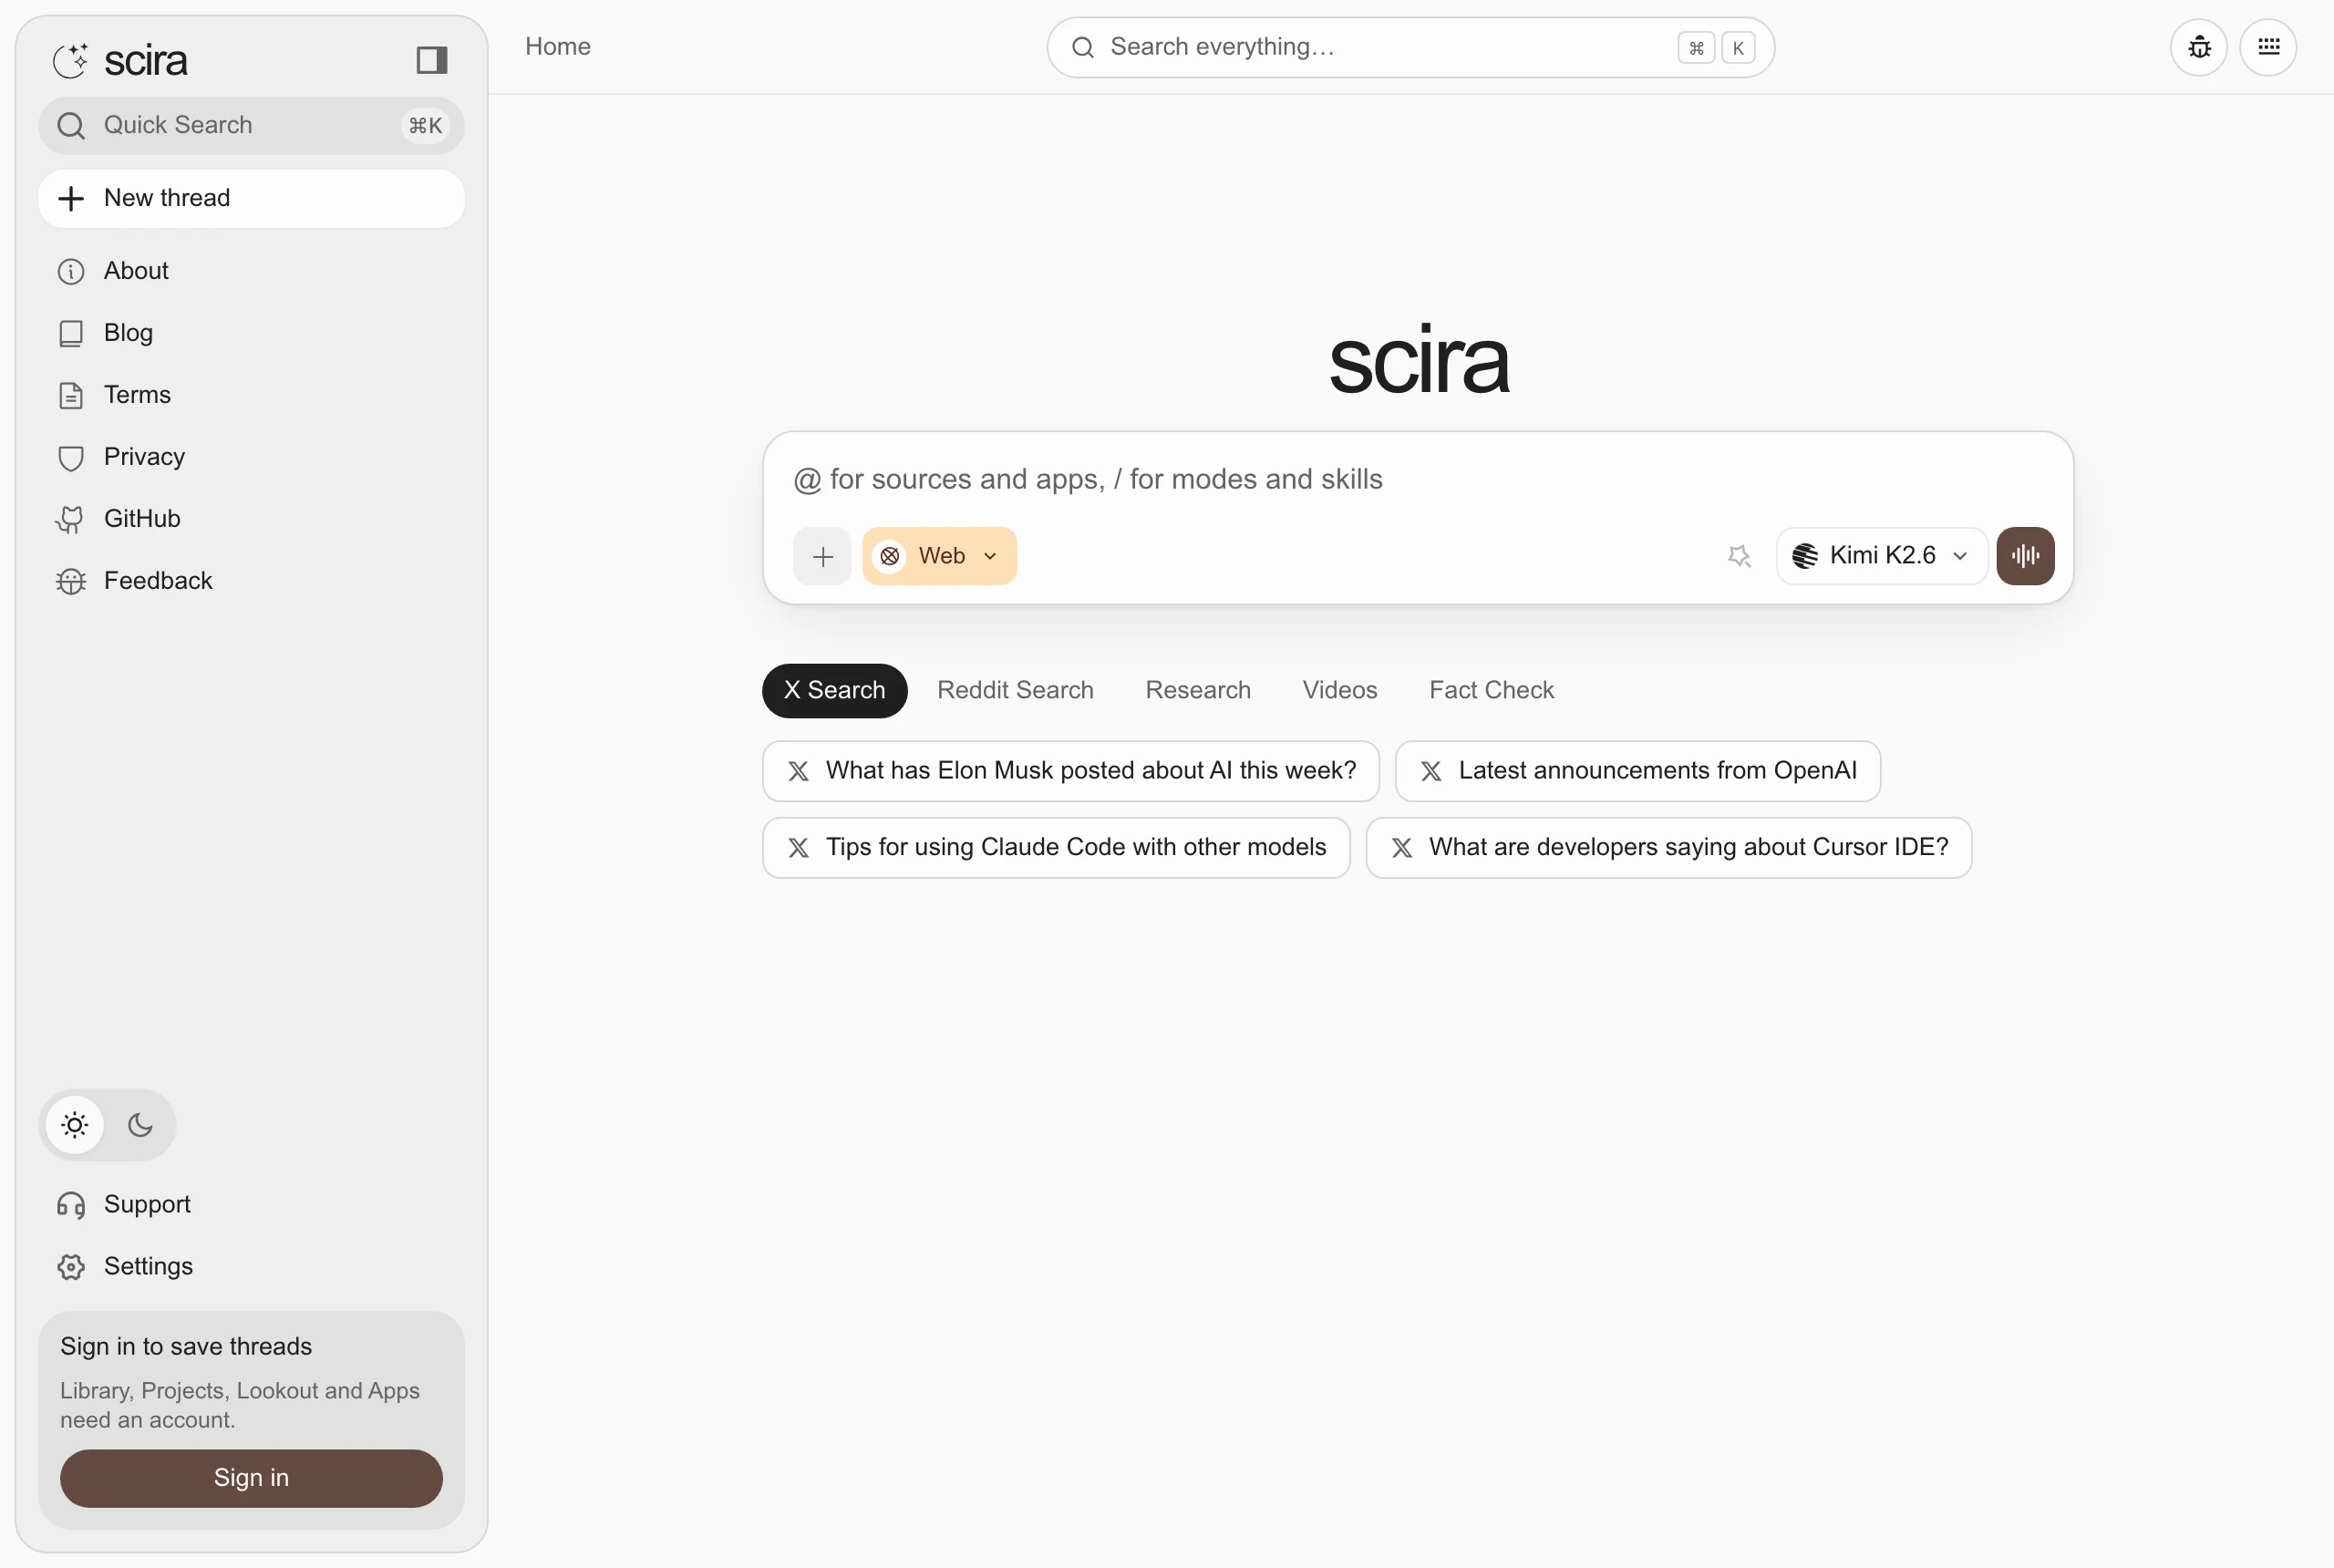Select the Research tab

(1197, 691)
